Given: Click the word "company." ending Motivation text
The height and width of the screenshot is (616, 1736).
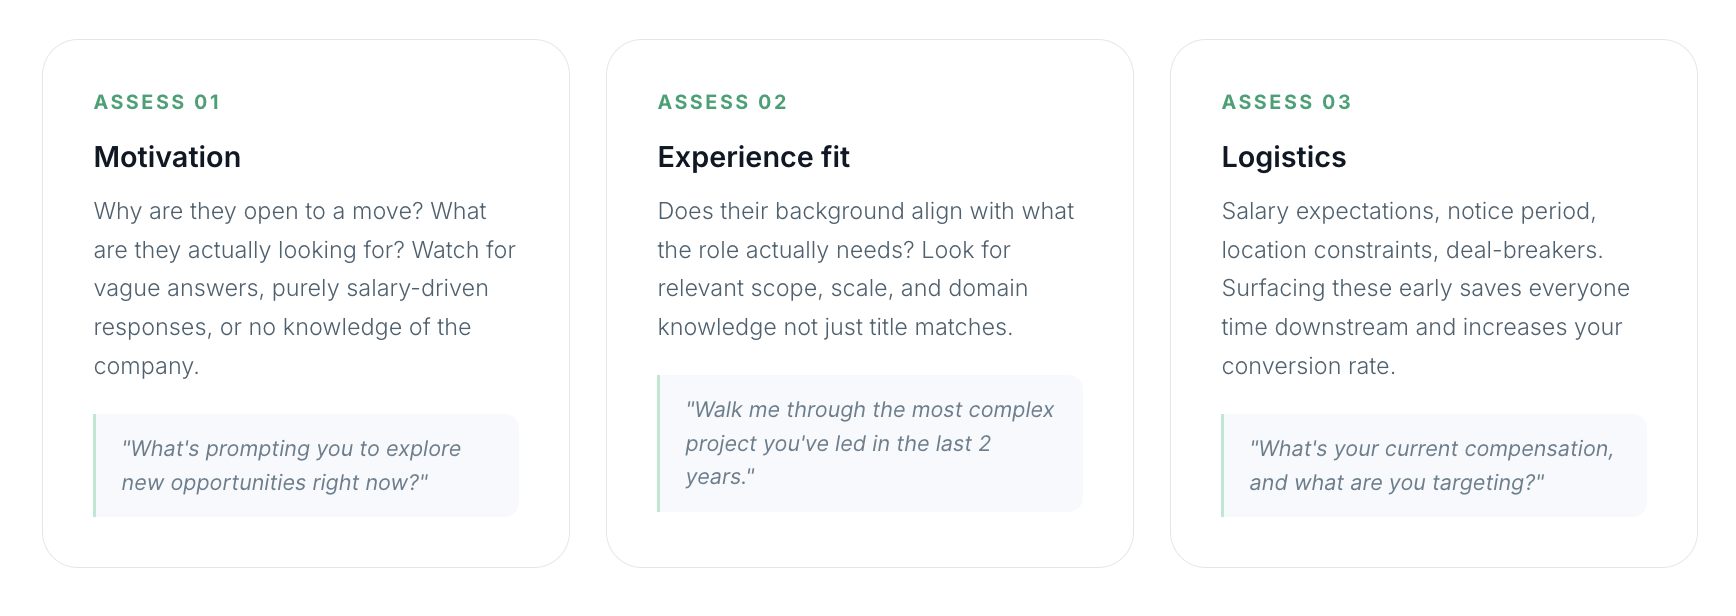Looking at the screenshot, I should pos(146,366).
